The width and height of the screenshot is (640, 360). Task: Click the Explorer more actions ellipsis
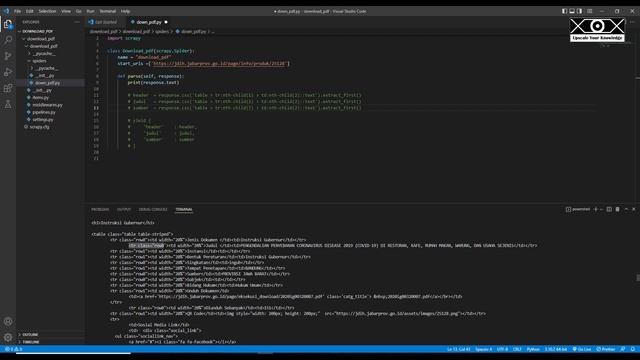pos(77,22)
